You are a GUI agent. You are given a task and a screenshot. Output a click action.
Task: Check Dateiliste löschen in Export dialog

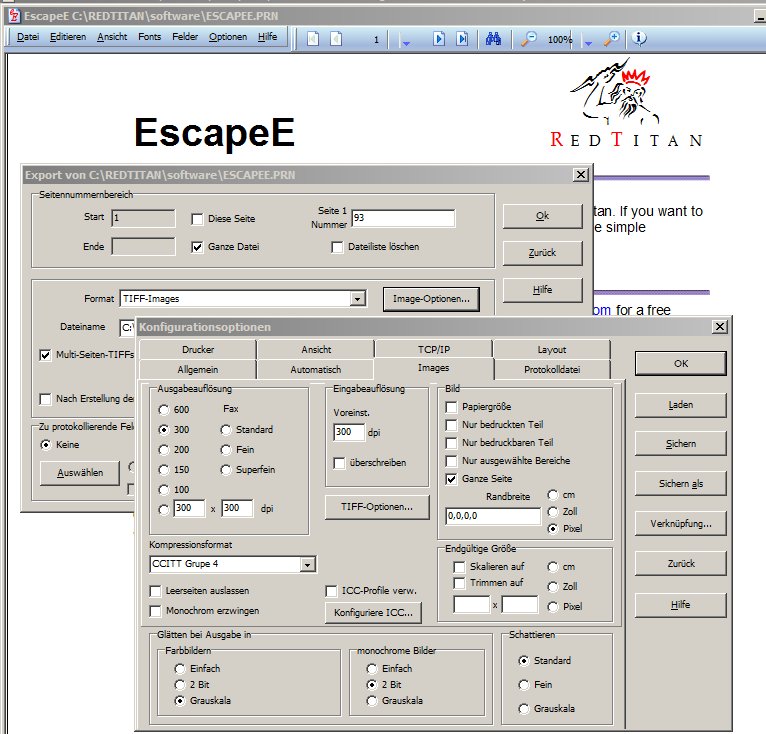(x=337, y=247)
